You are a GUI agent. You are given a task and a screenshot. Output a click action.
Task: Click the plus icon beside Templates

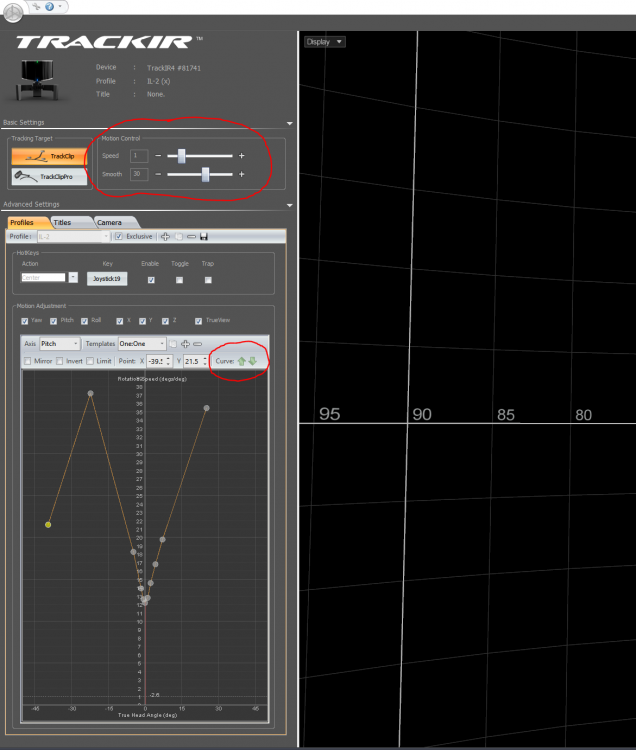185,343
